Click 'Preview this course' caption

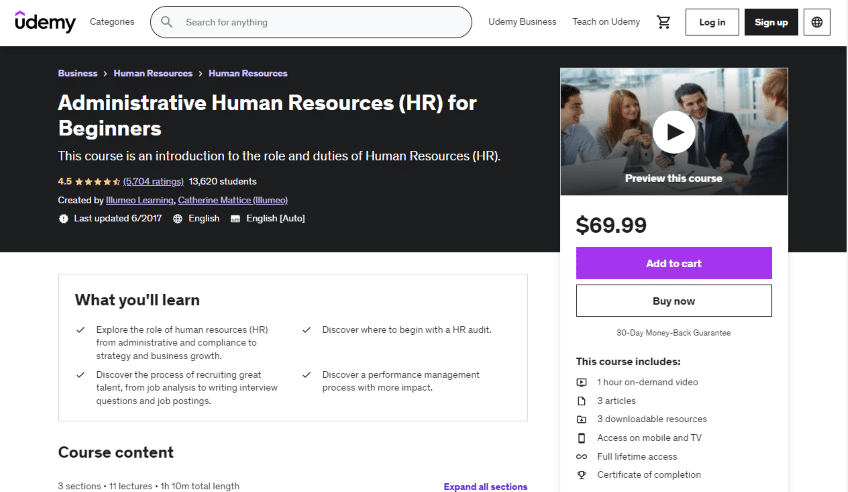pyautogui.click(x=673, y=178)
